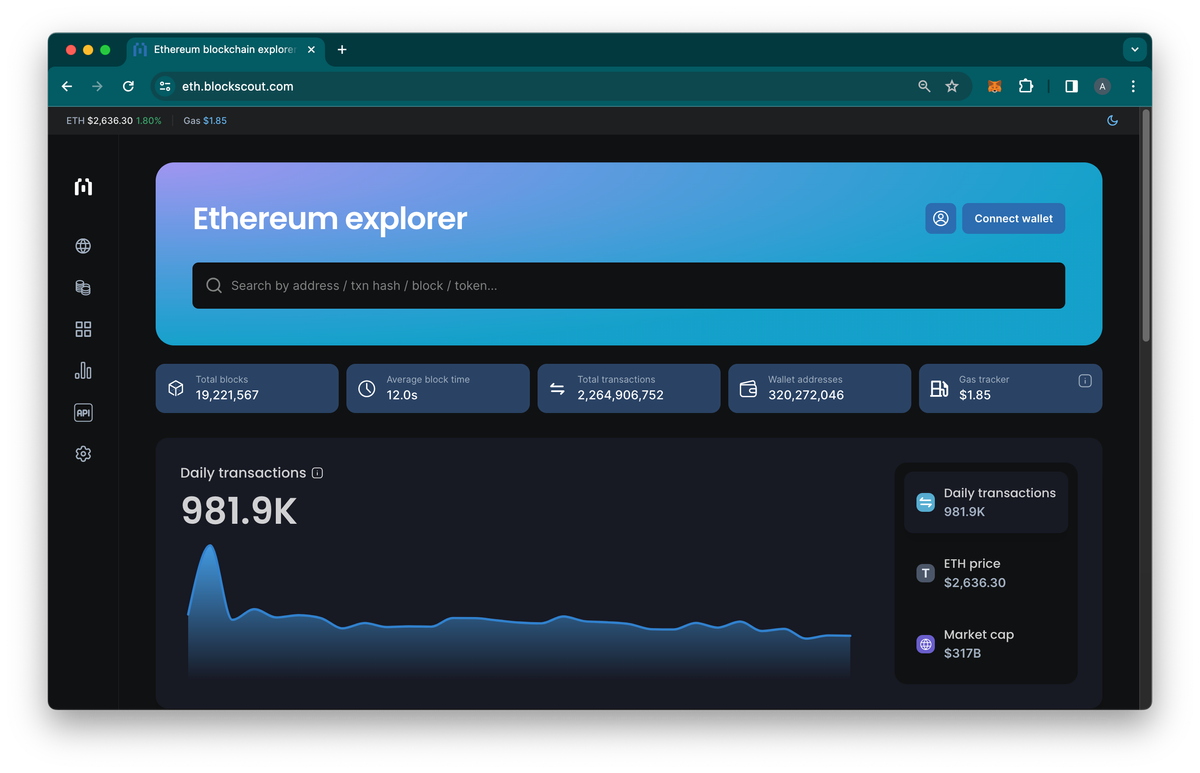Open sidebar Settings gear menu
This screenshot has width=1200, height=773.
(x=83, y=453)
